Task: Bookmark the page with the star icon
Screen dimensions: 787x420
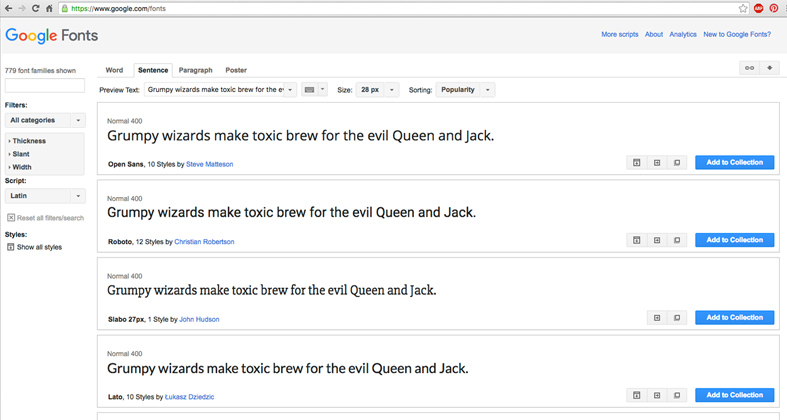Action: pyautogui.click(x=743, y=9)
